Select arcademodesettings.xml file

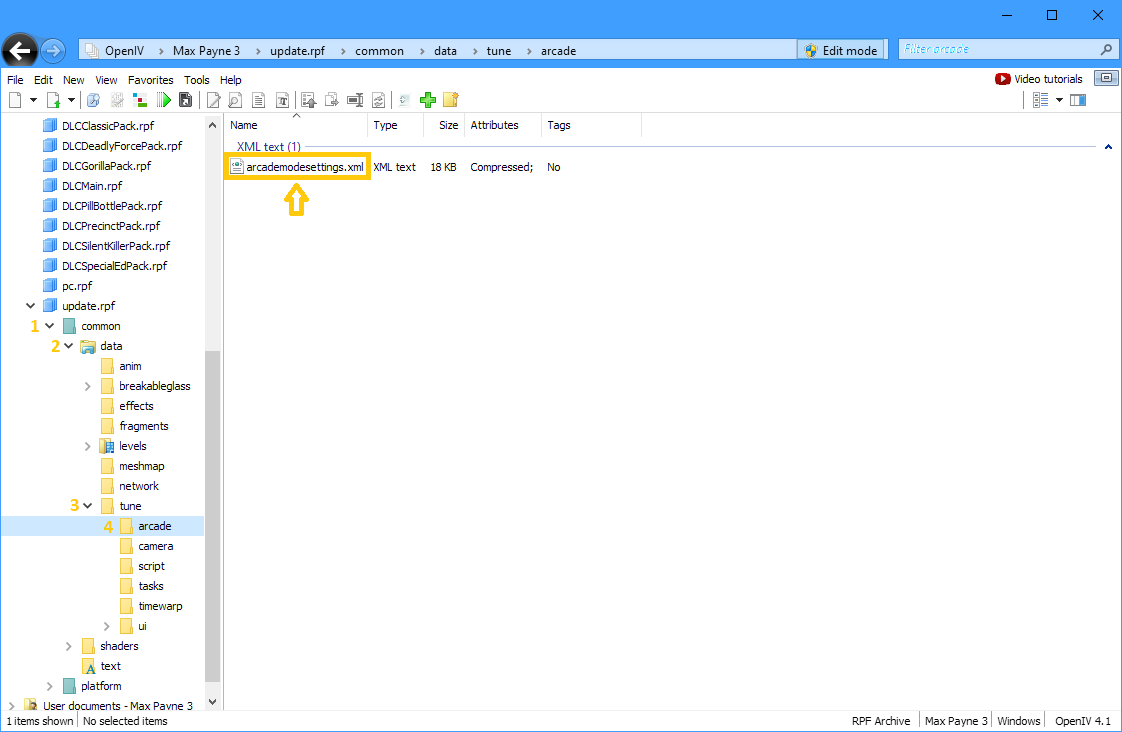click(x=297, y=167)
